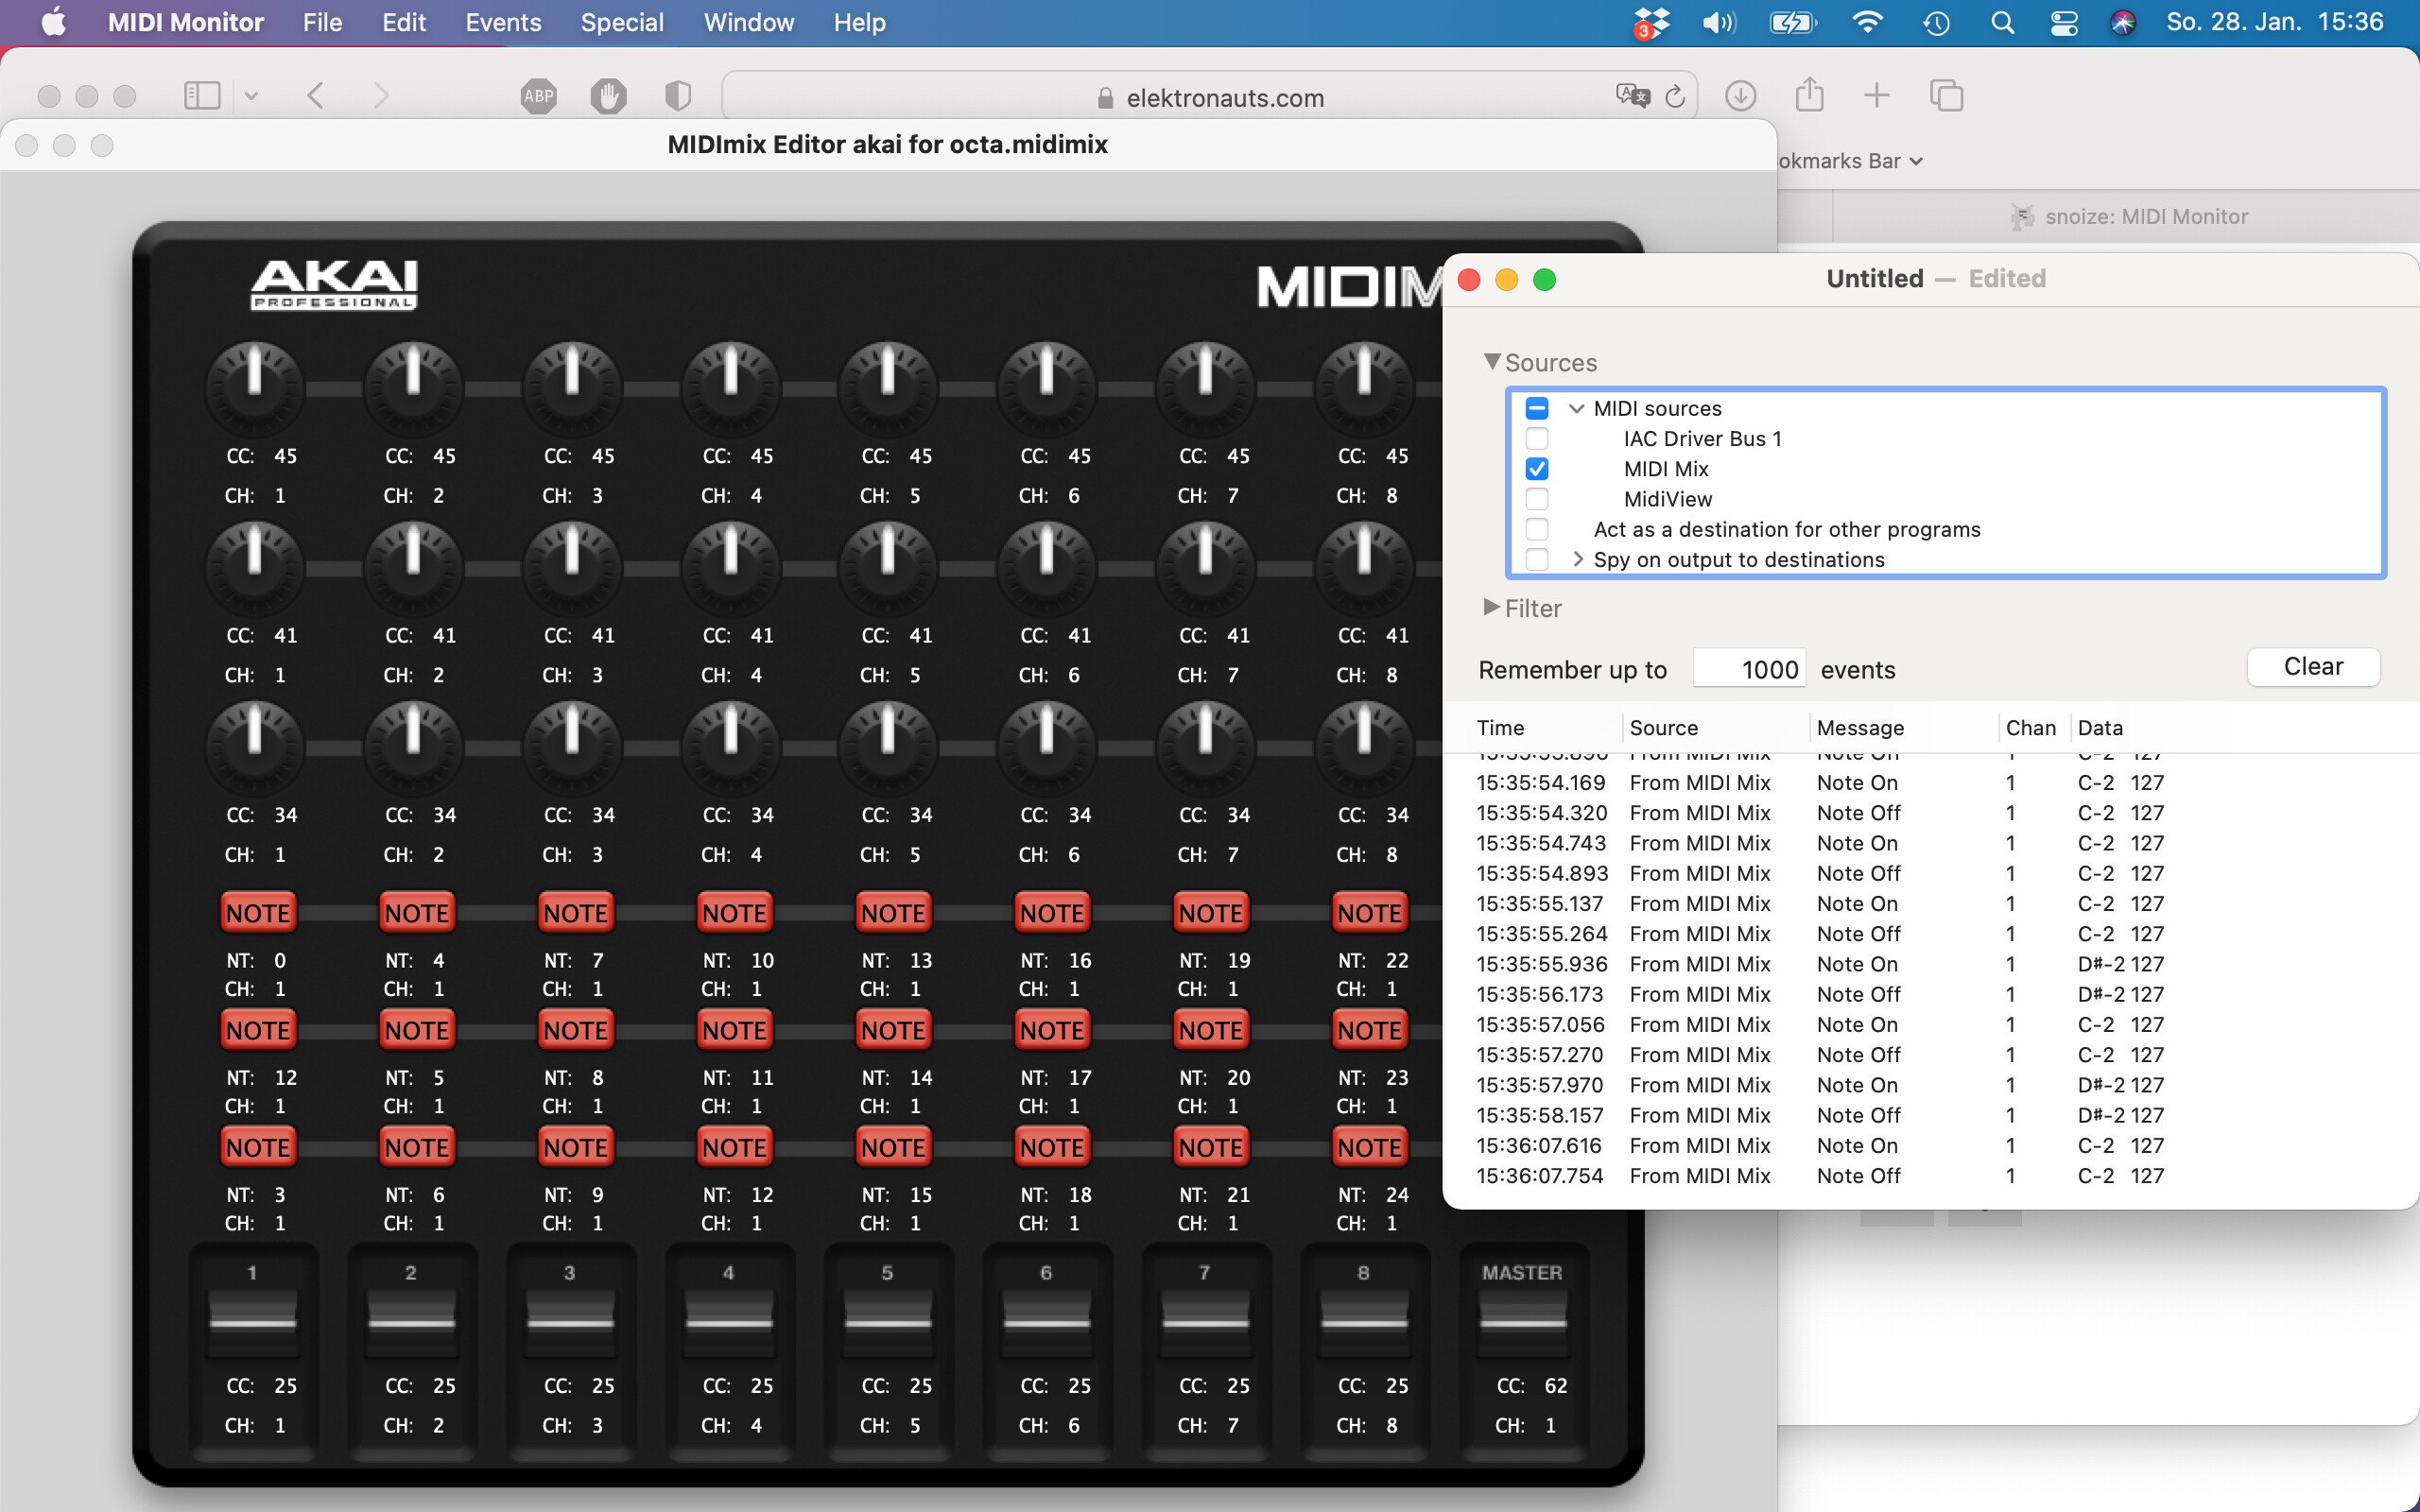Click Safari's stop-hand blocker extension icon

click(x=608, y=96)
